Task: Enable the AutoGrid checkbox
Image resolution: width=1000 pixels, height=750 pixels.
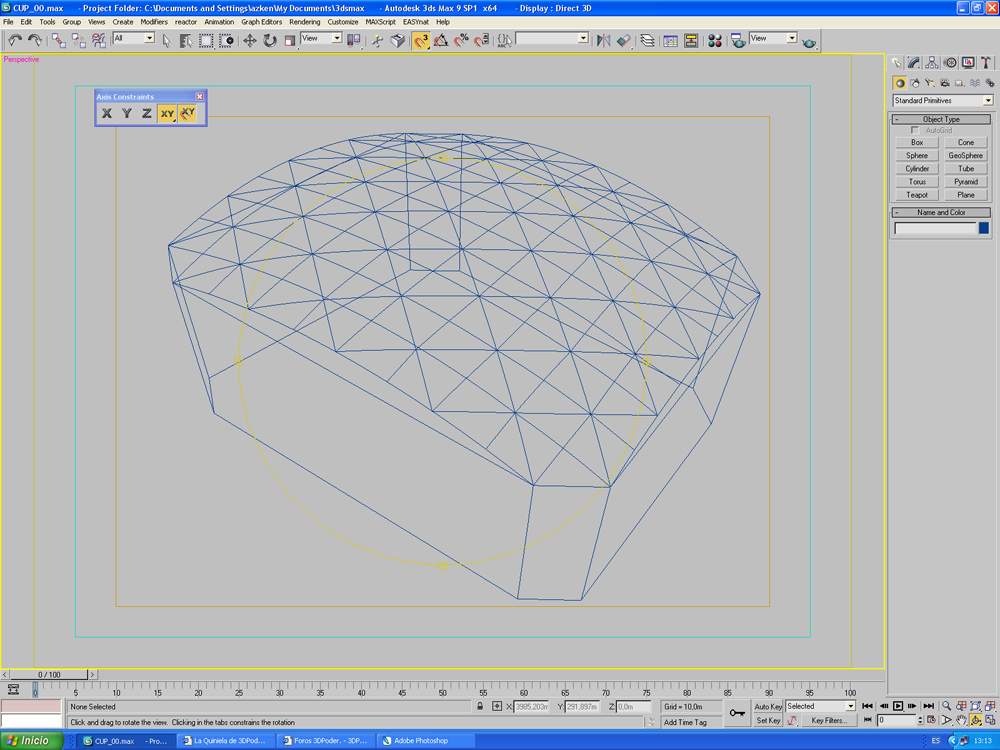Action: (x=915, y=131)
